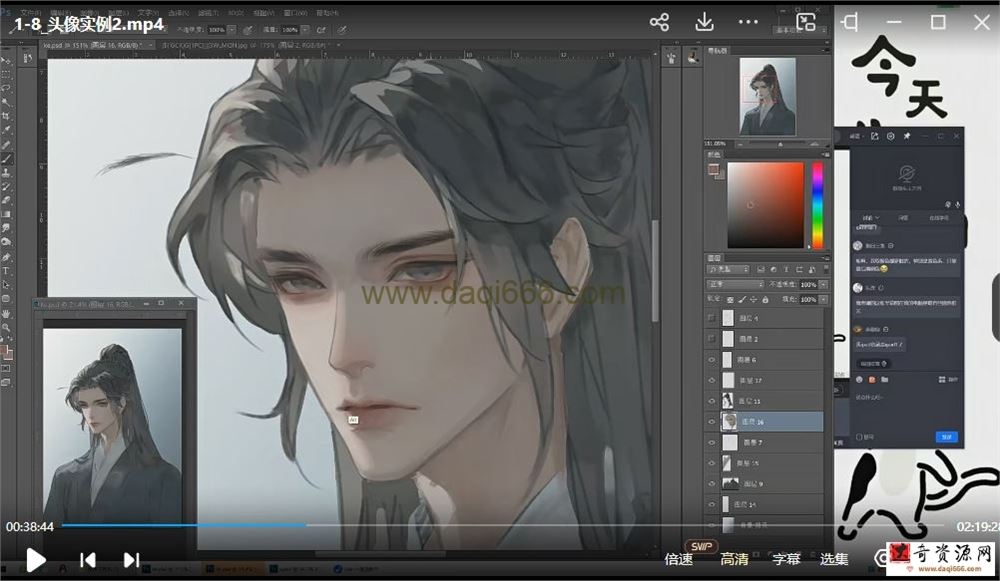Image resolution: width=1000 pixels, height=581 pixels.
Task: Open layer fill slider arrow
Action: 823,299
